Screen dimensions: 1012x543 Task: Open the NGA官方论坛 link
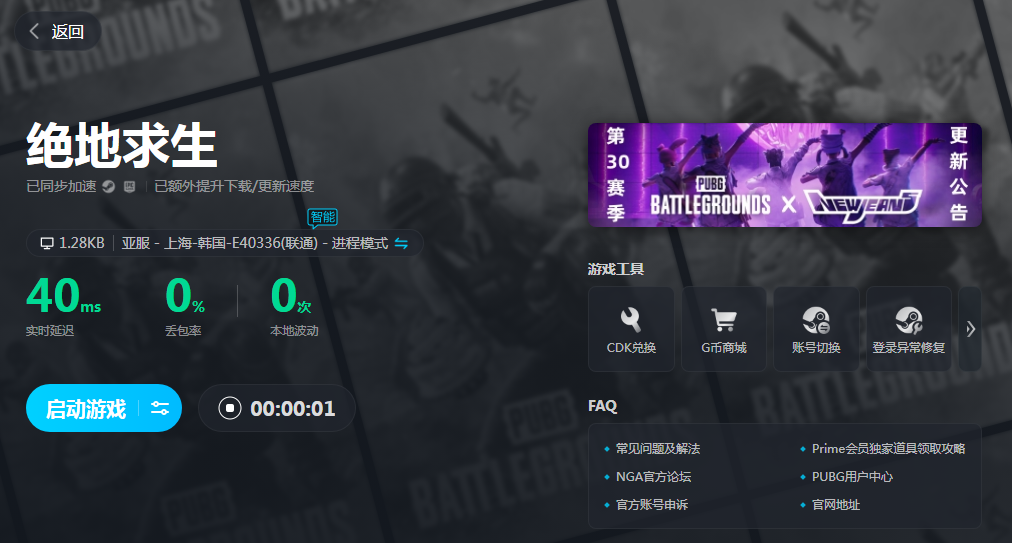click(653, 477)
